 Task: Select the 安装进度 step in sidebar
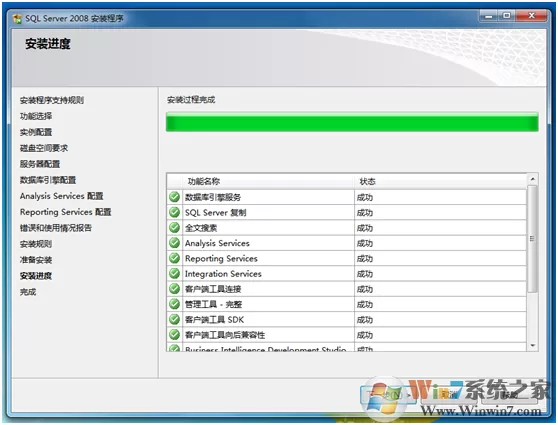tap(36, 276)
